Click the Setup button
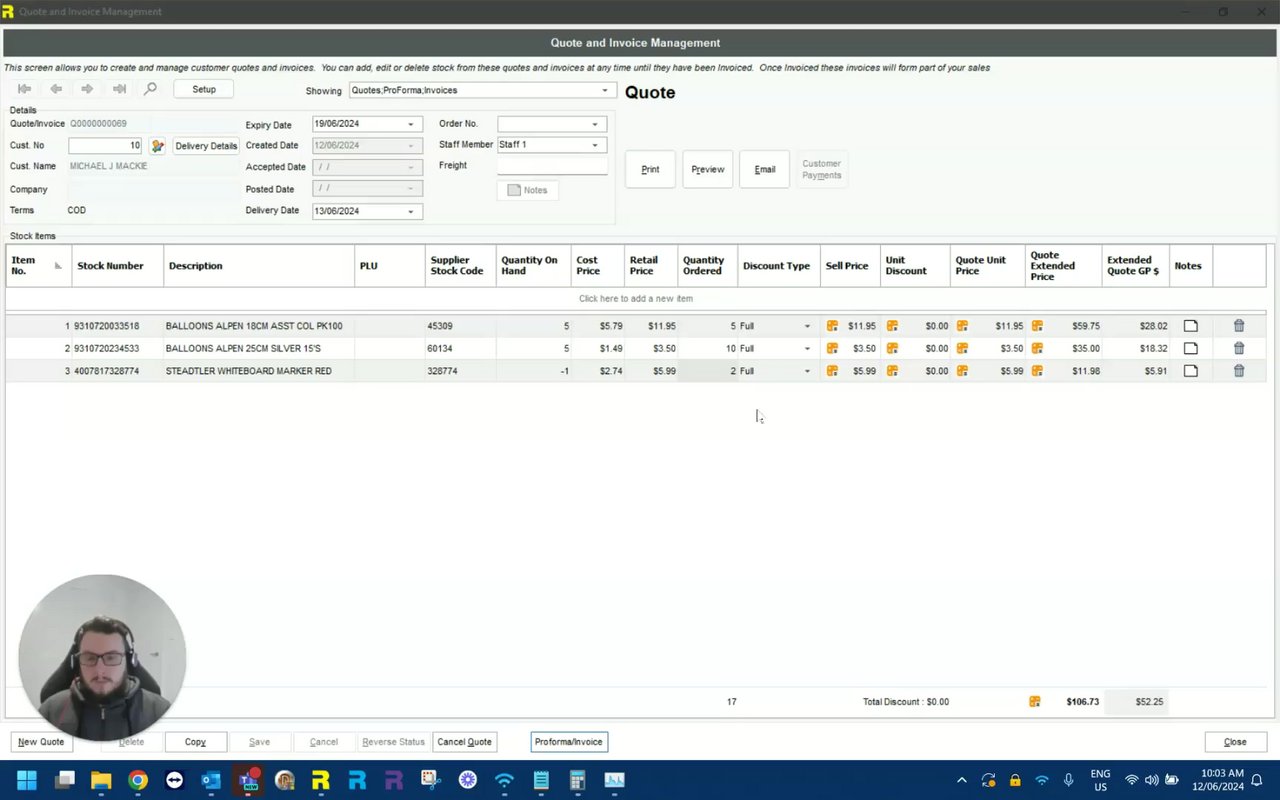This screenshot has width=1280, height=800. [204, 89]
